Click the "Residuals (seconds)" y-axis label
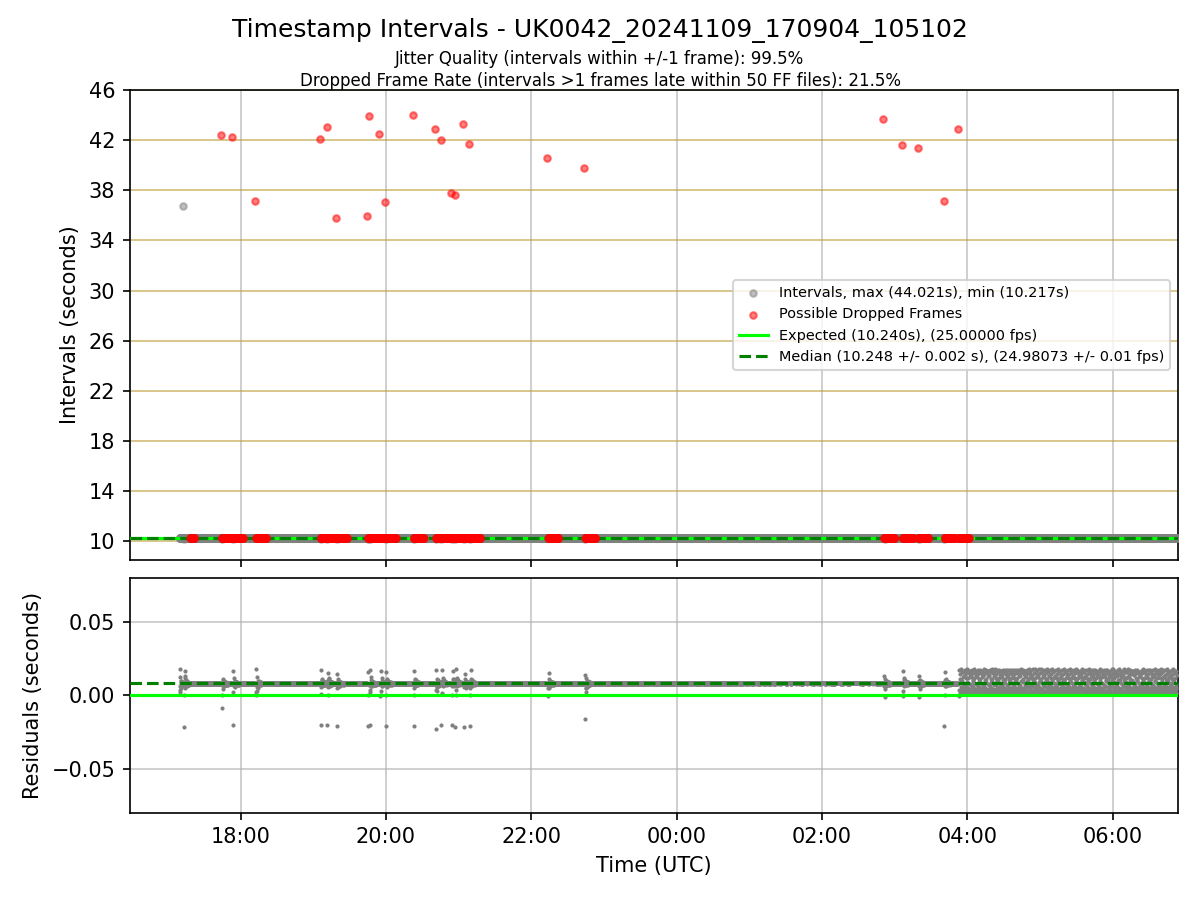1200x900 pixels. coord(32,696)
